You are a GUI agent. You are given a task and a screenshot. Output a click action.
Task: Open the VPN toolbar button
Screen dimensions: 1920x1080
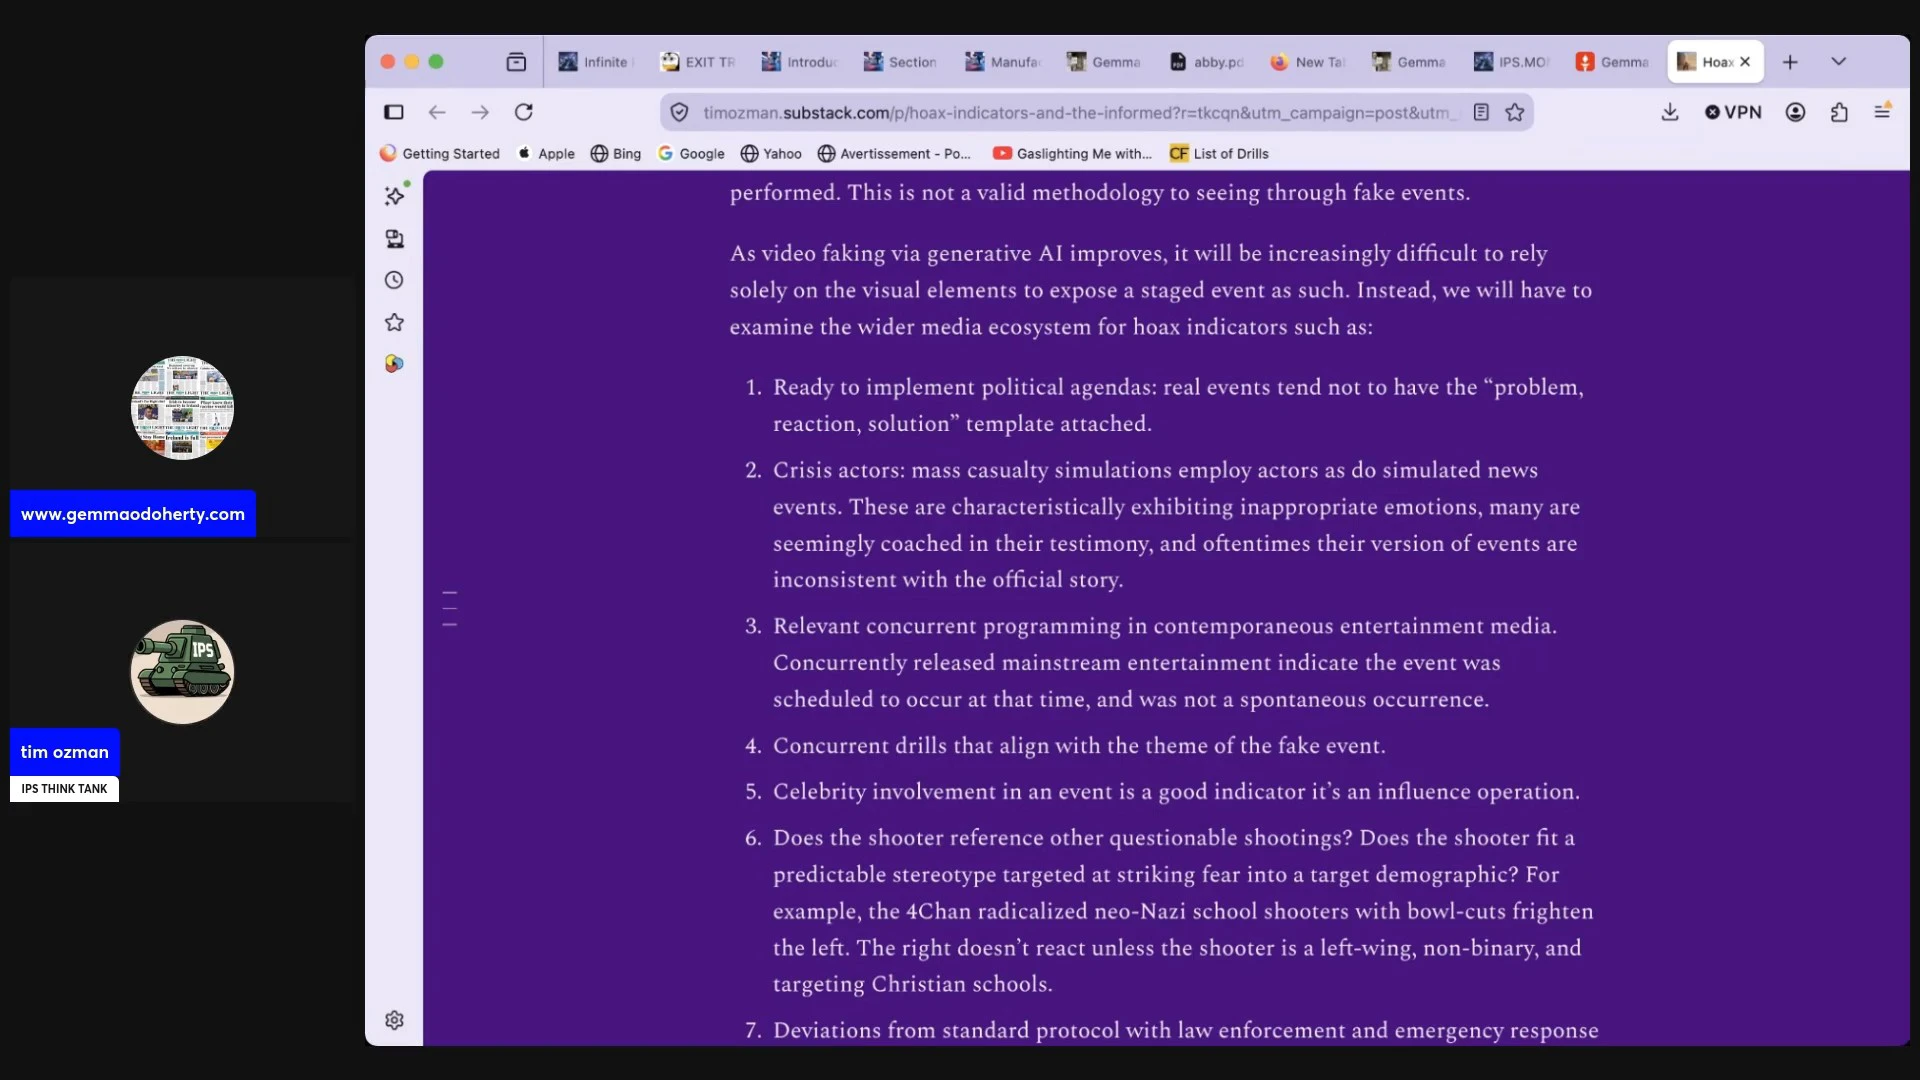pos(1733,112)
